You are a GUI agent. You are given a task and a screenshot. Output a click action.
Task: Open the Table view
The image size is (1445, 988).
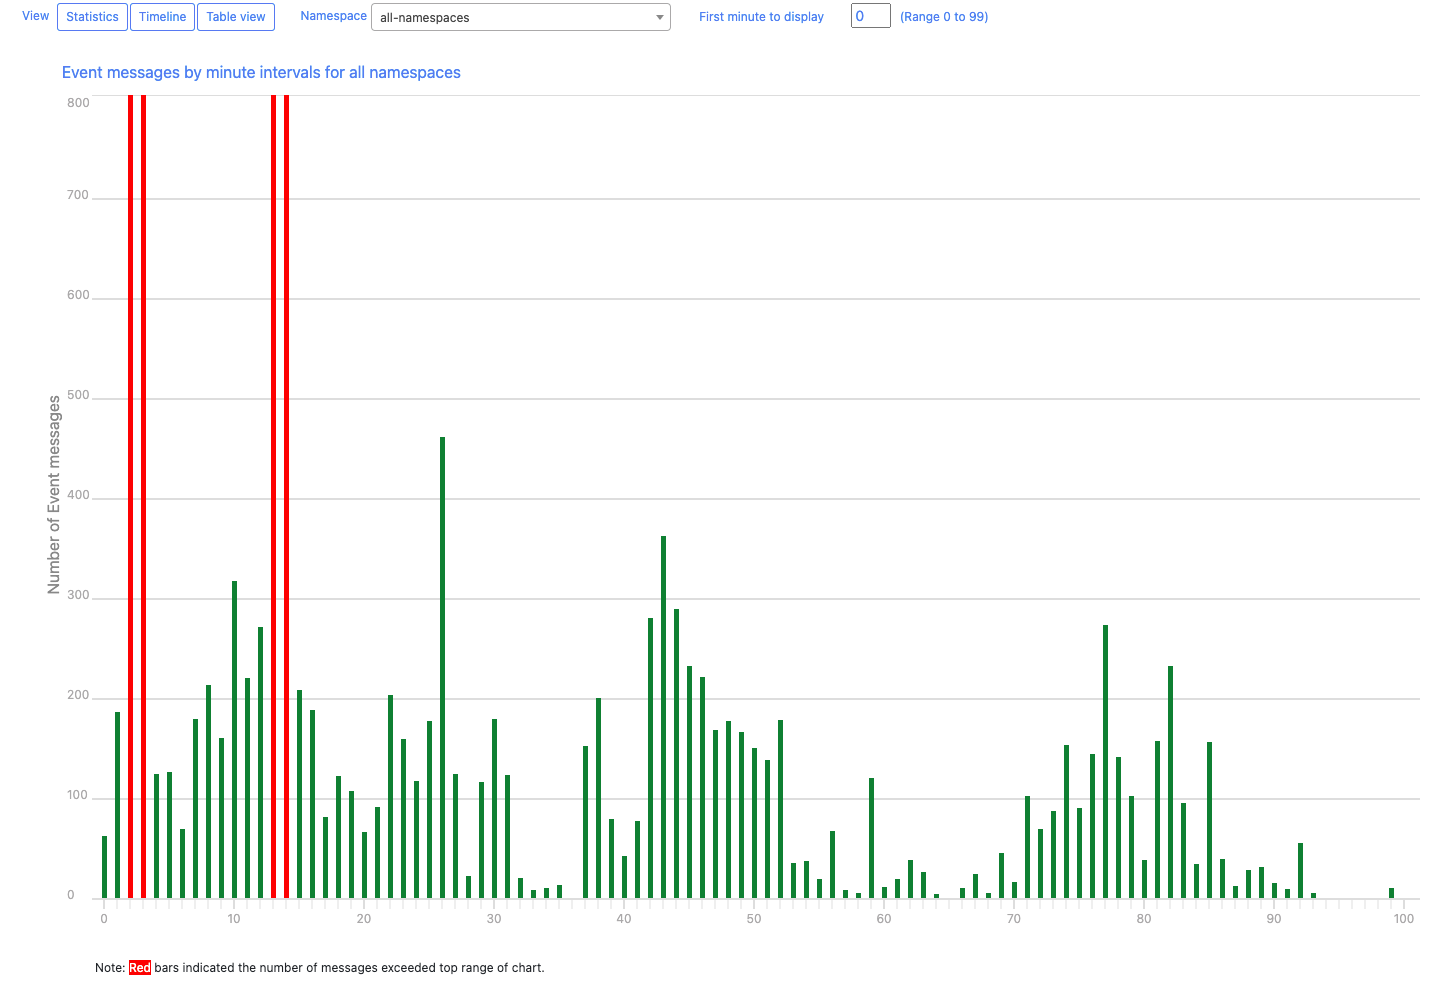[236, 17]
